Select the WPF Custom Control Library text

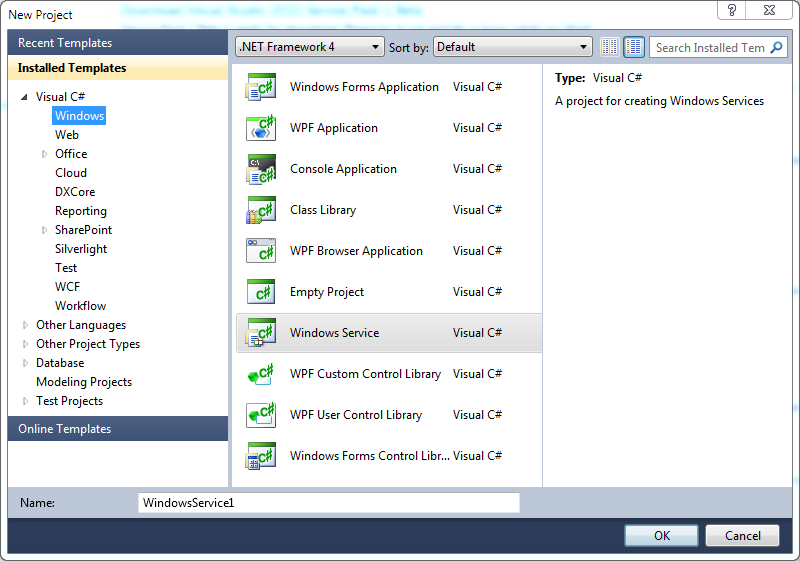click(365, 374)
